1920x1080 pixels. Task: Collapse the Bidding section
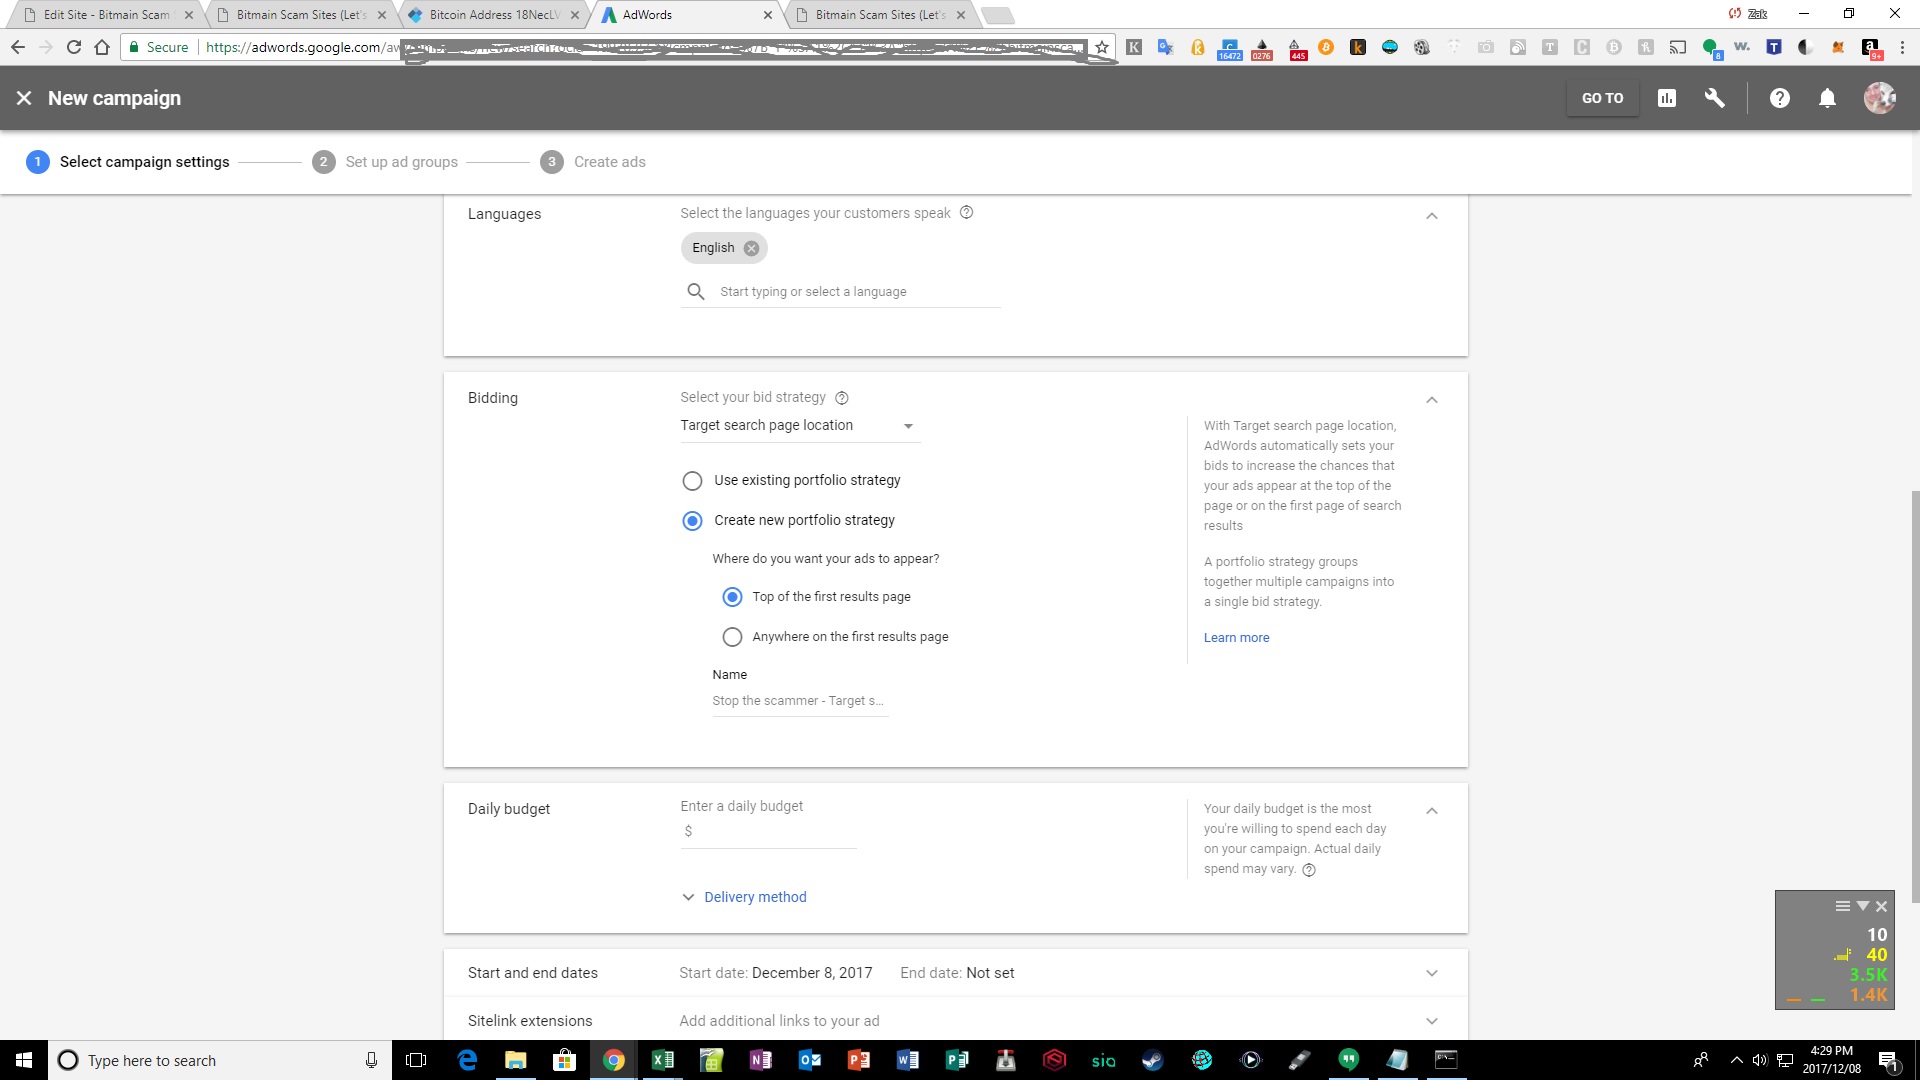(x=1432, y=400)
